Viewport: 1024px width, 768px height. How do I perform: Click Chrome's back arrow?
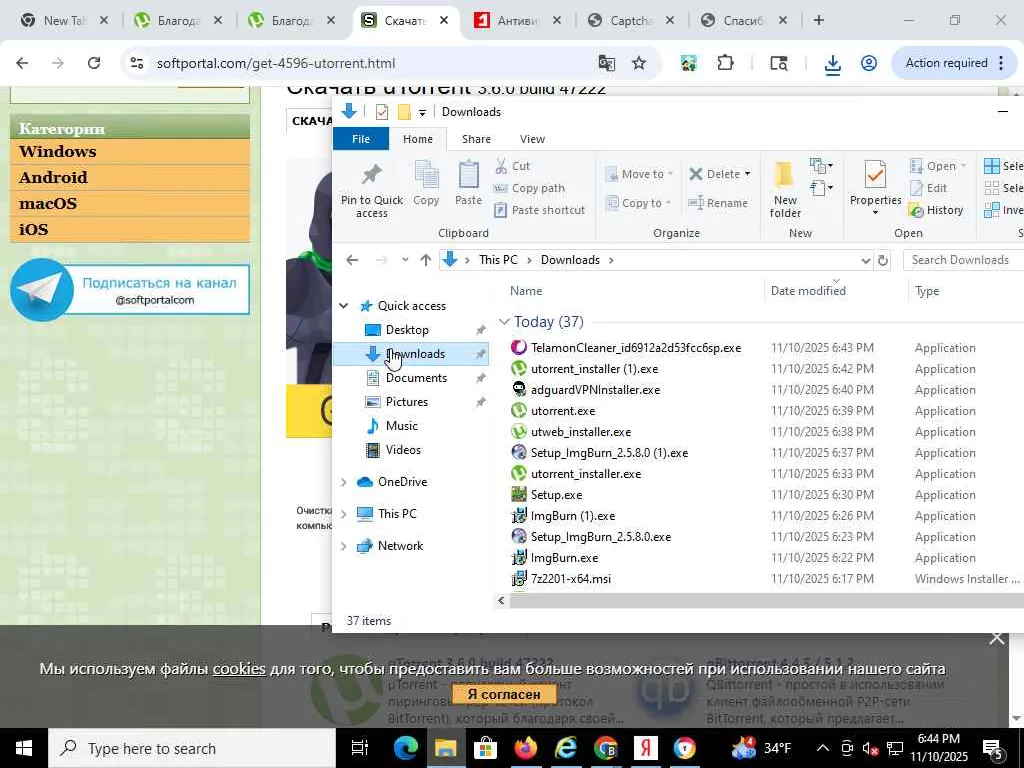(x=22, y=63)
